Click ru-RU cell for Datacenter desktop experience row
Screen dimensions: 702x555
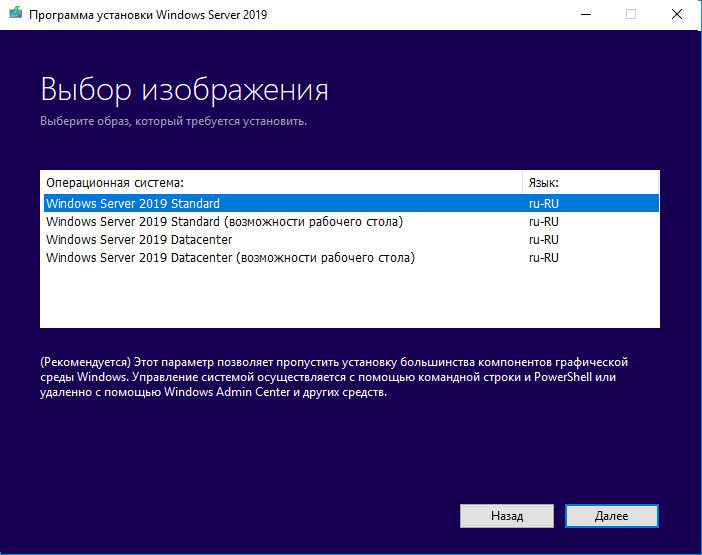tap(543, 258)
